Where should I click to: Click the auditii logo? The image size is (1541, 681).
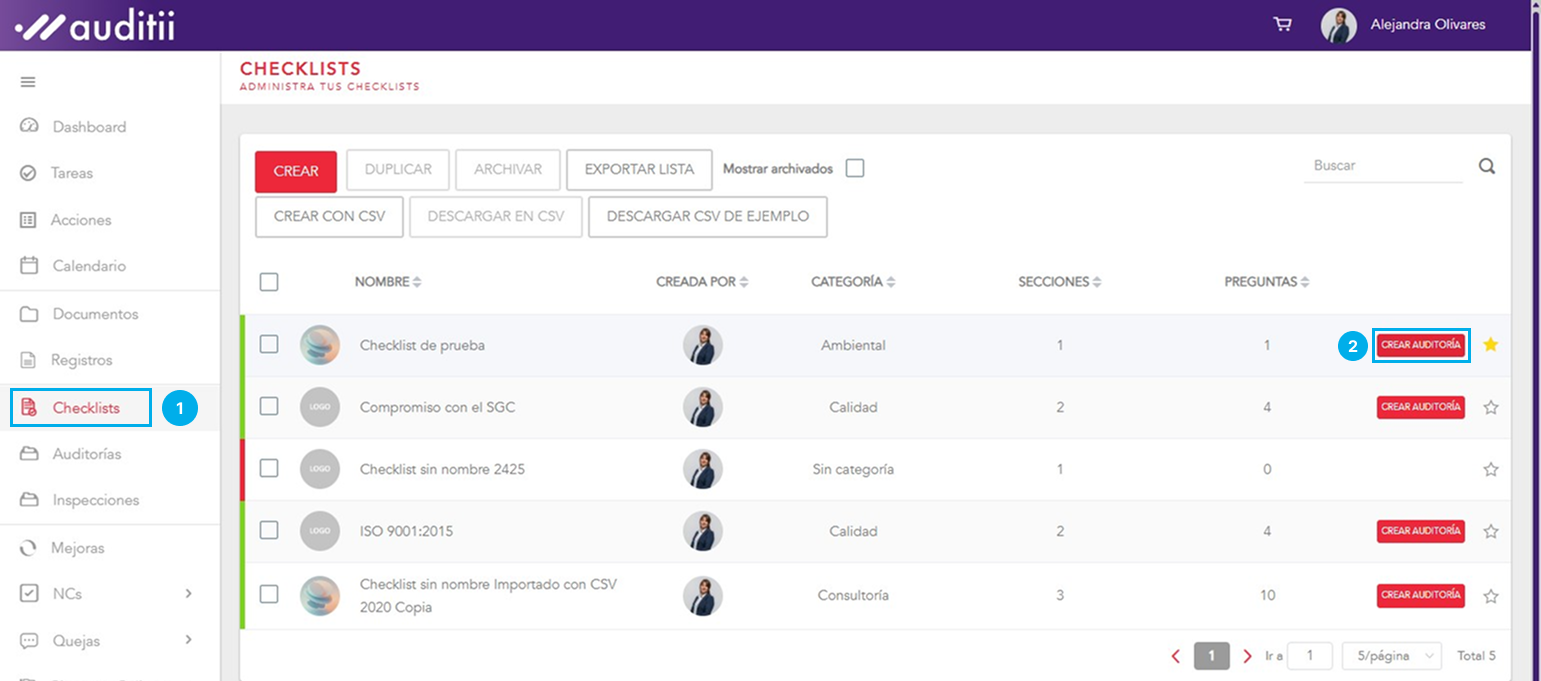(95, 26)
